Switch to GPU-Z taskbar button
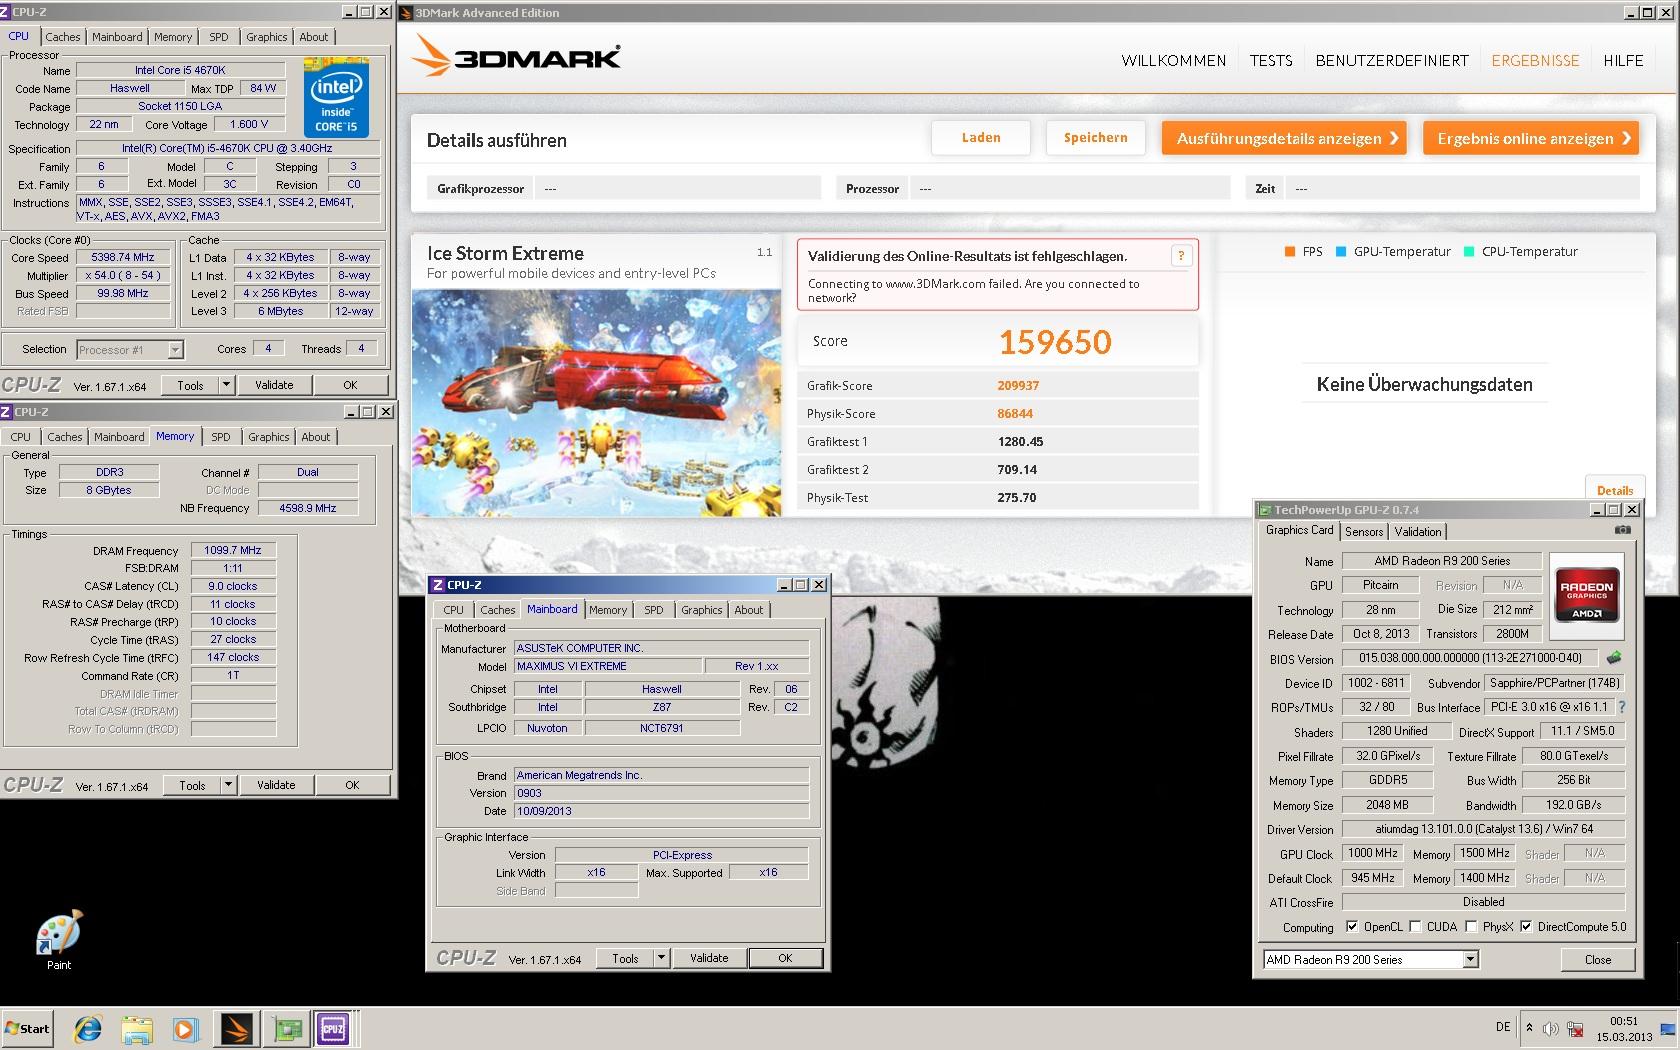The width and height of the screenshot is (1680, 1050). (288, 1028)
